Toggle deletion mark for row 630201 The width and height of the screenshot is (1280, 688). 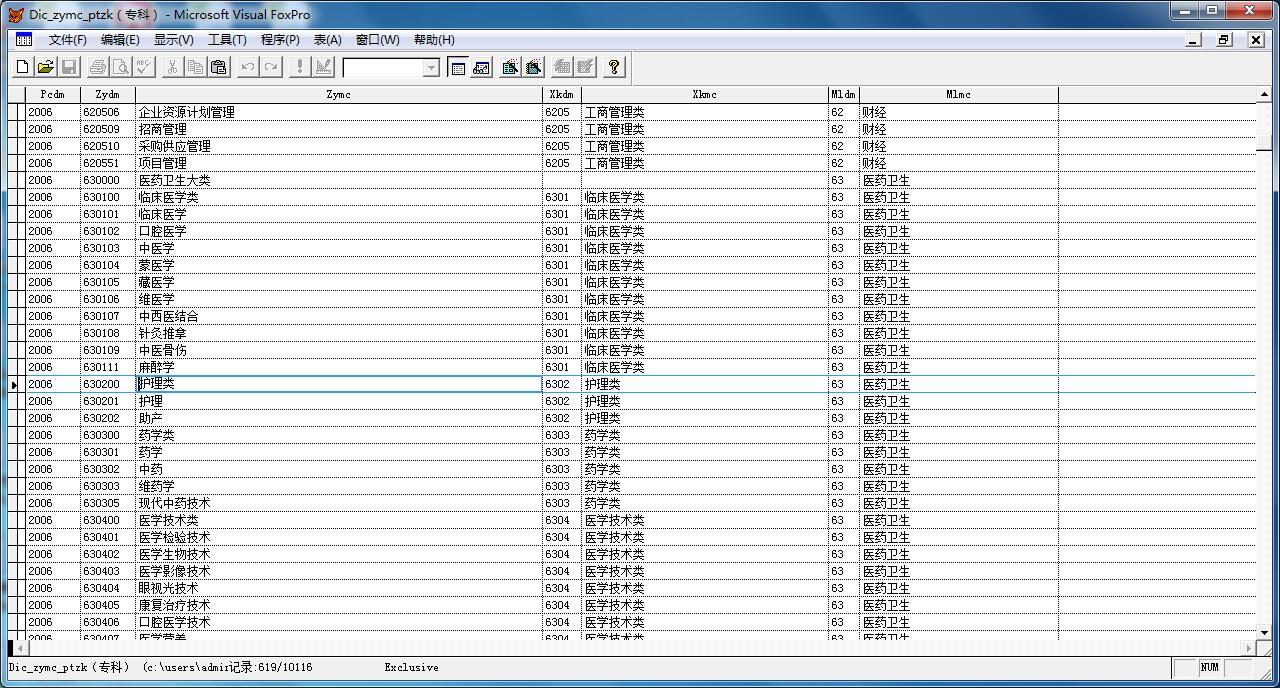point(21,401)
